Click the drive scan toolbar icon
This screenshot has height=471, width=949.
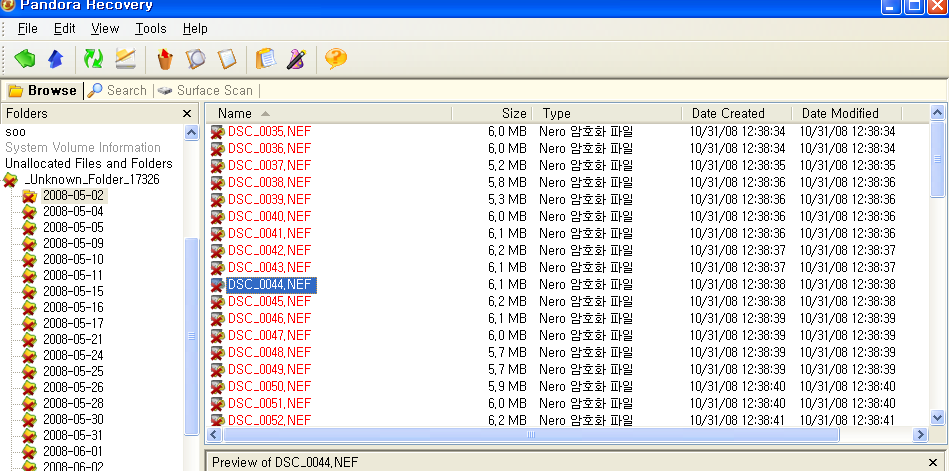pos(125,59)
